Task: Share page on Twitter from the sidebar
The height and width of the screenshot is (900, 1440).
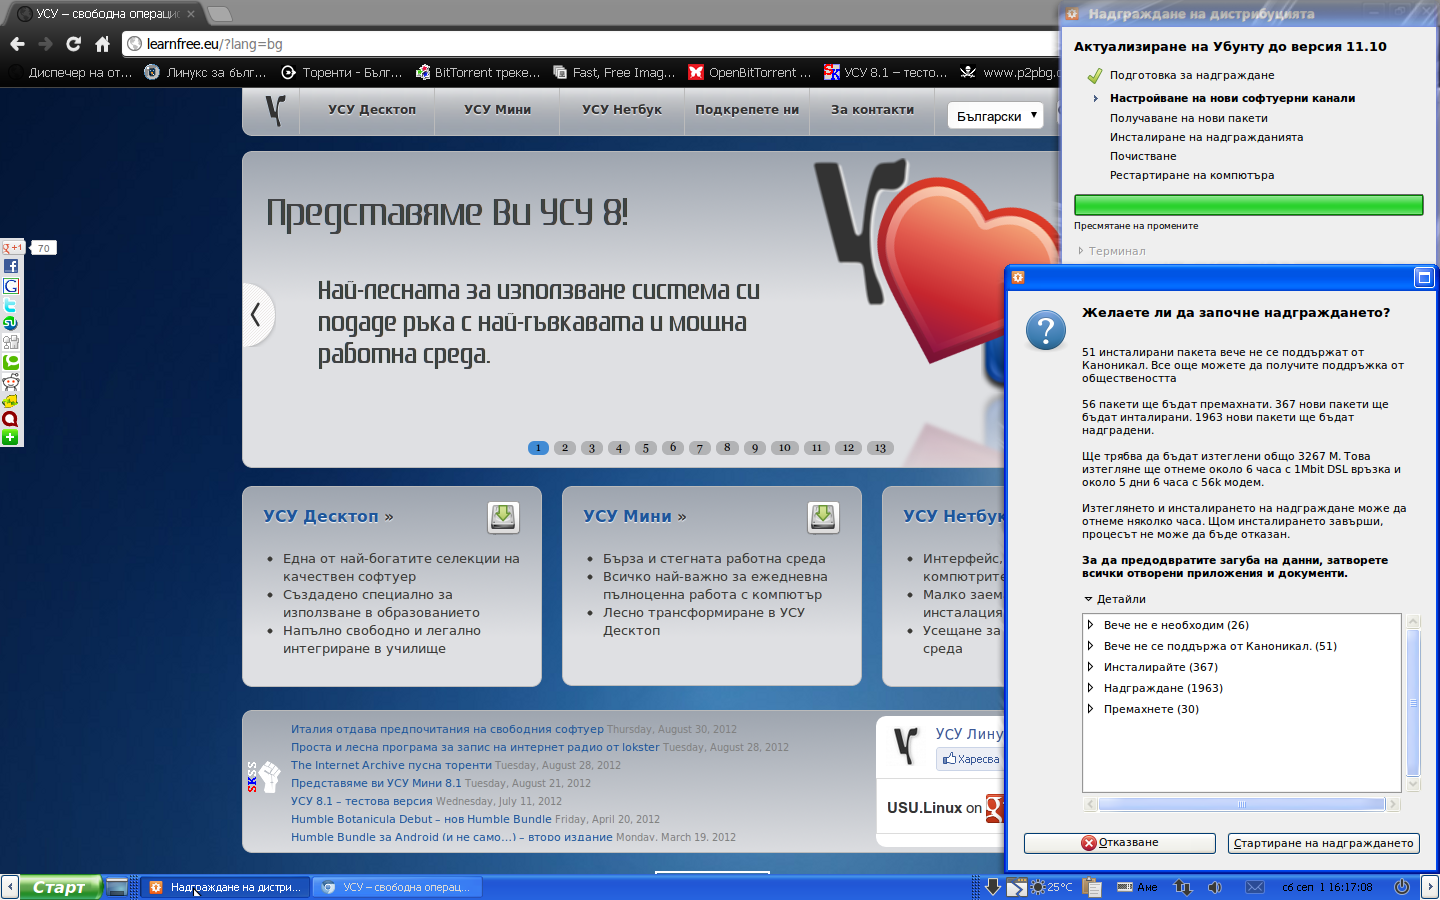Action: 10,305
